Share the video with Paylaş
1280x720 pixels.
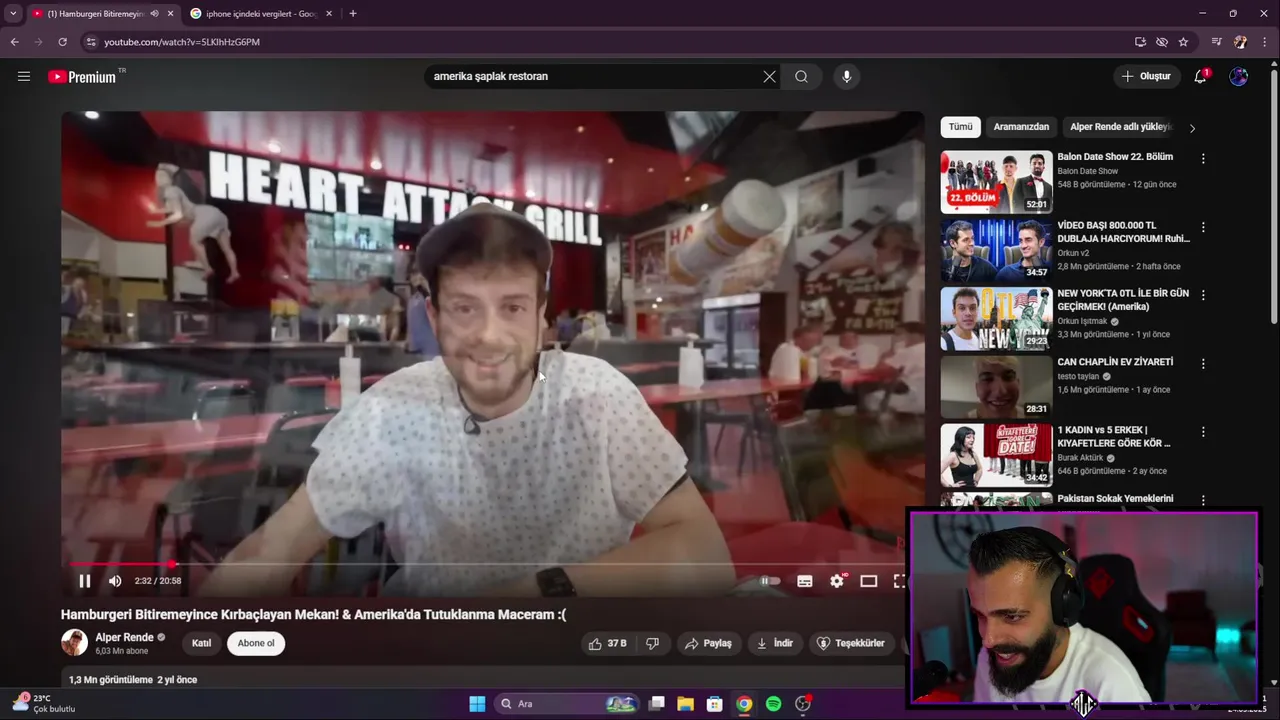(x=708, y=643)
